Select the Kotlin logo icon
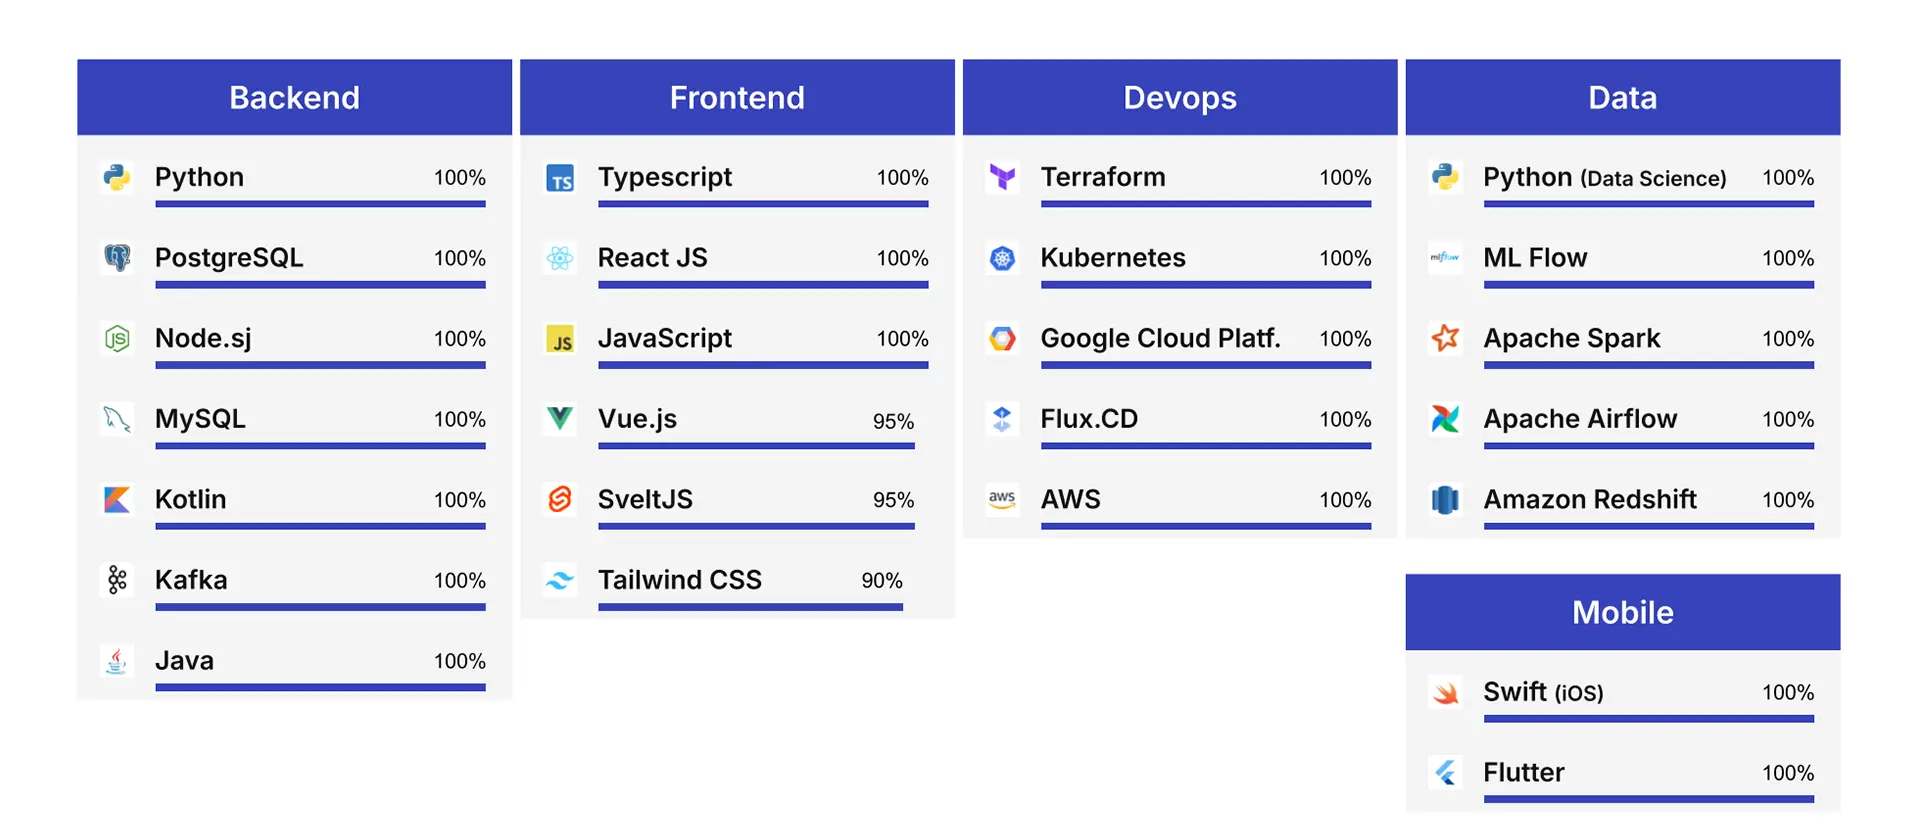The height and width of the screenshot is (833, 1918). 117,499
